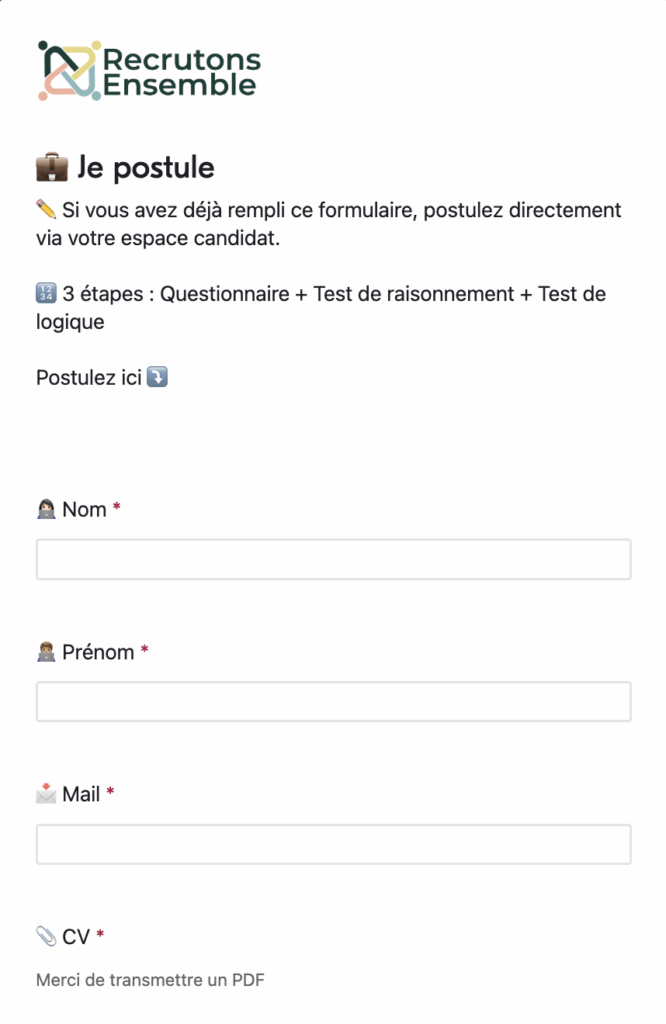
Task: Click the Prénom field label
Action: tap(98, 653)
